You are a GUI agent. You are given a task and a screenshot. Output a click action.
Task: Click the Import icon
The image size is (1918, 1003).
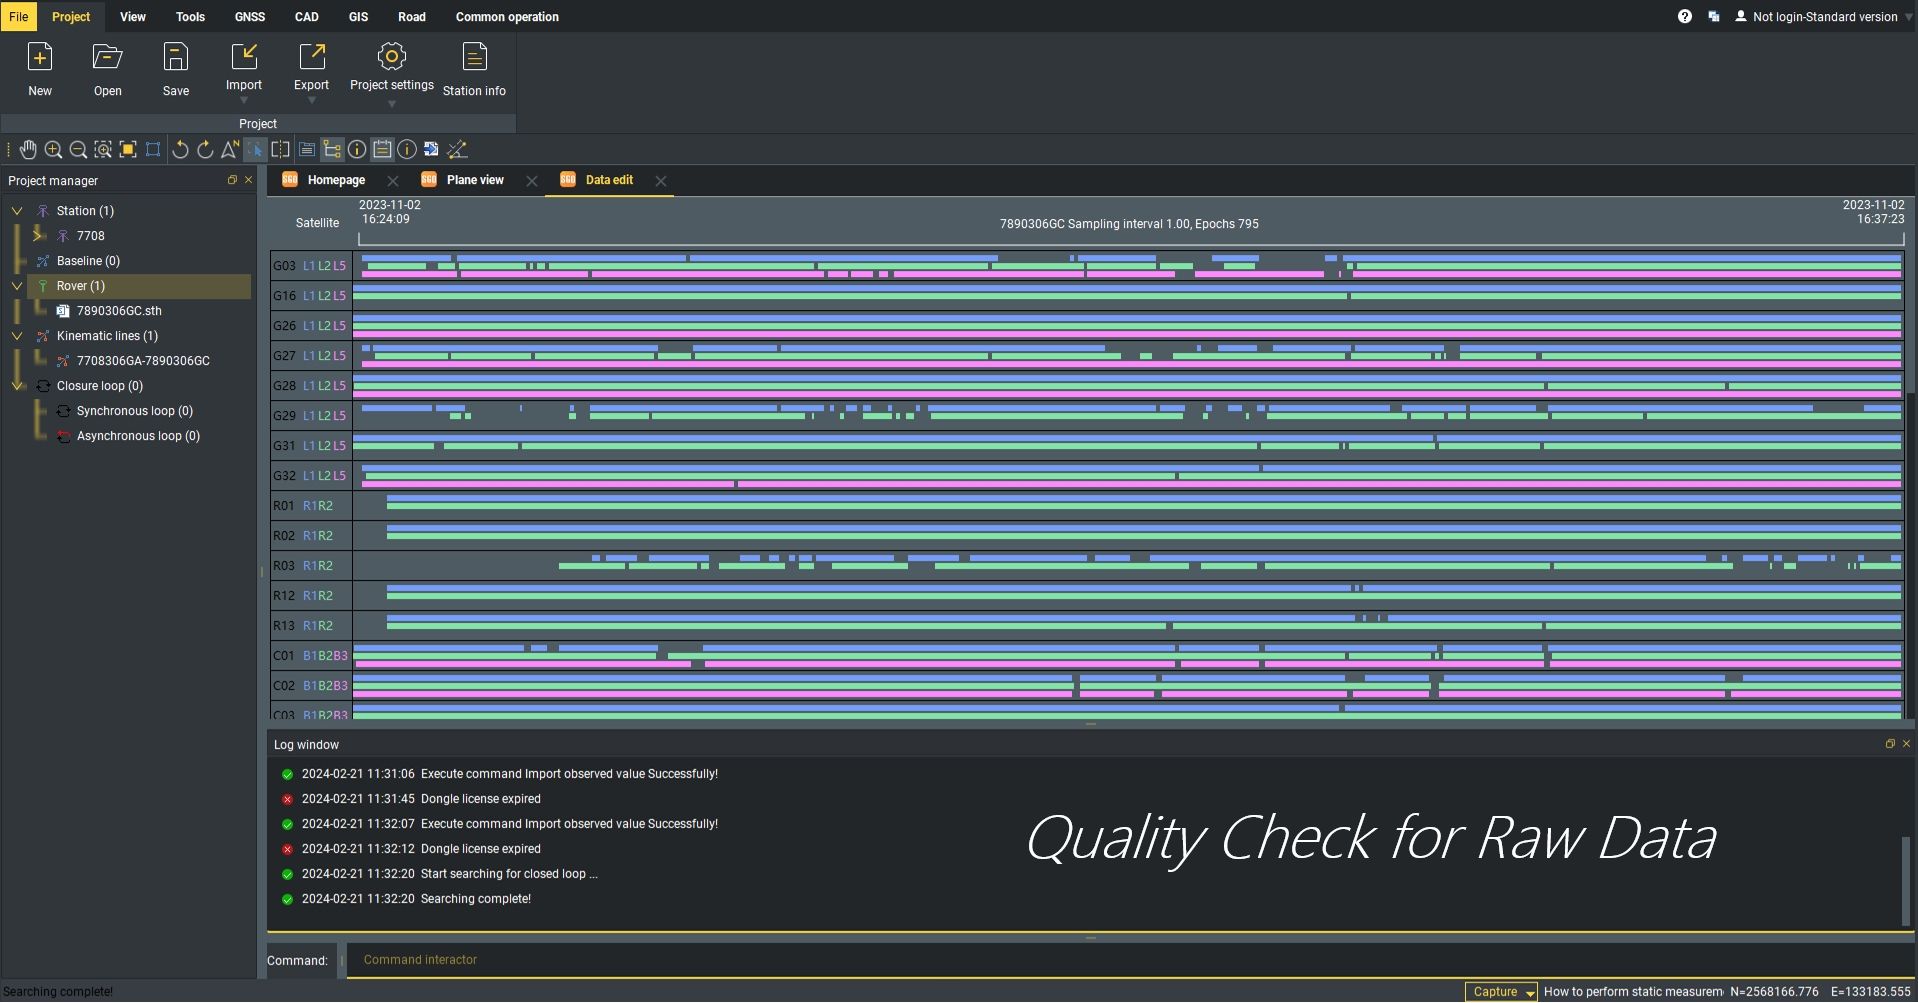point(244,56)
